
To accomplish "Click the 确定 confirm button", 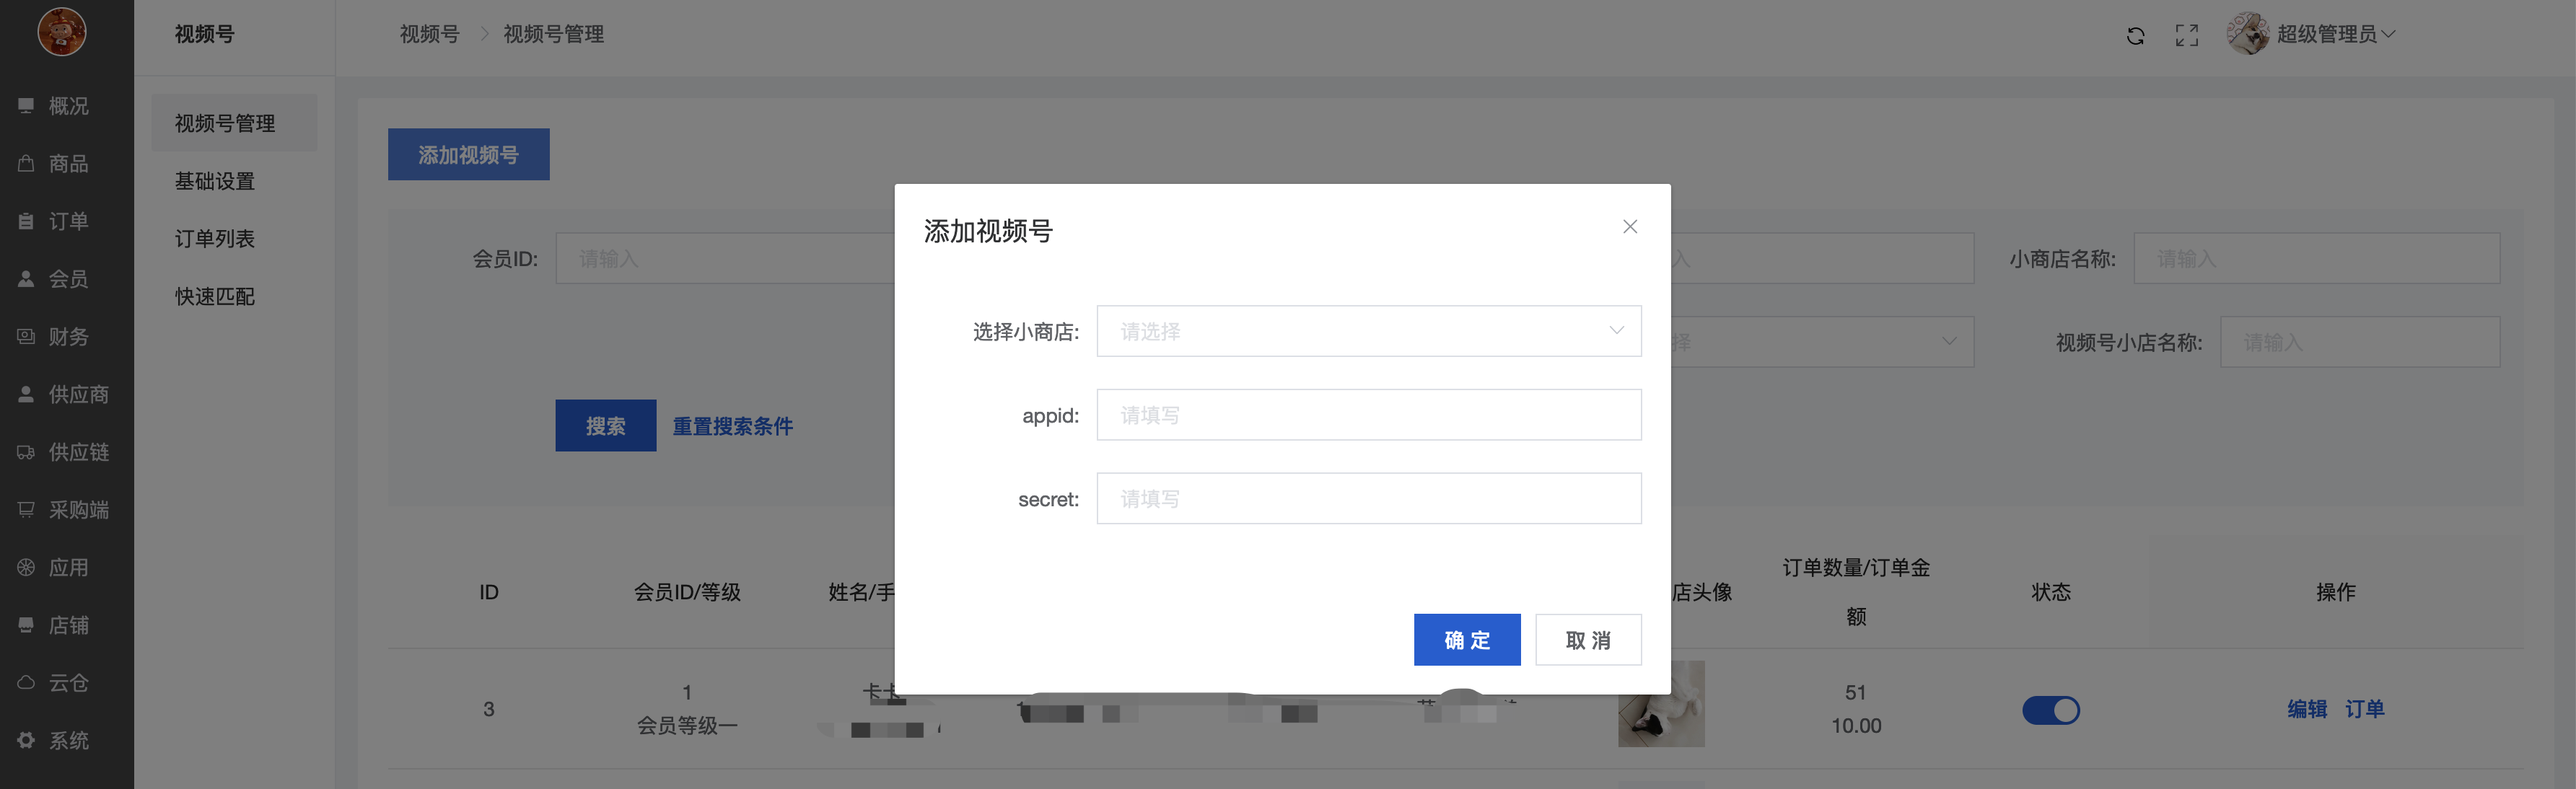I will pos(1466,640).
